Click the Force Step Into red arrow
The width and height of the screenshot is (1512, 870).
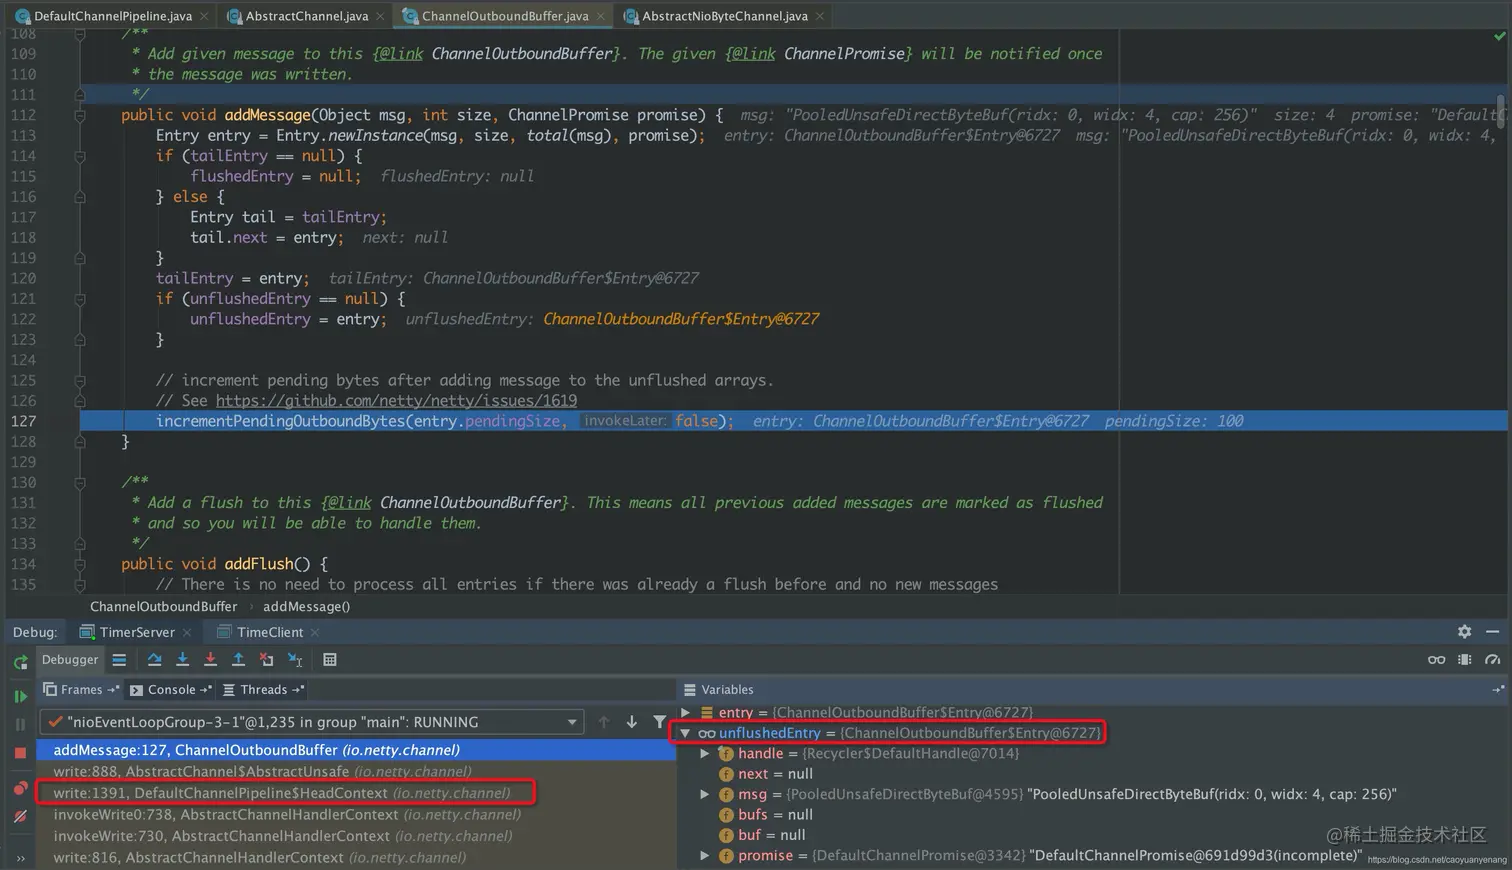(210, 660)
